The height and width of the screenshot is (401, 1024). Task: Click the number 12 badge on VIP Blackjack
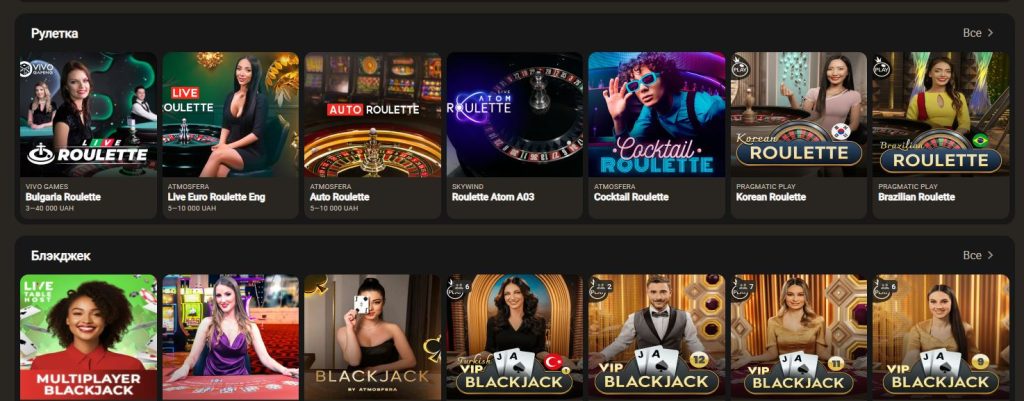pyautogui.click(x=699, y=360)
